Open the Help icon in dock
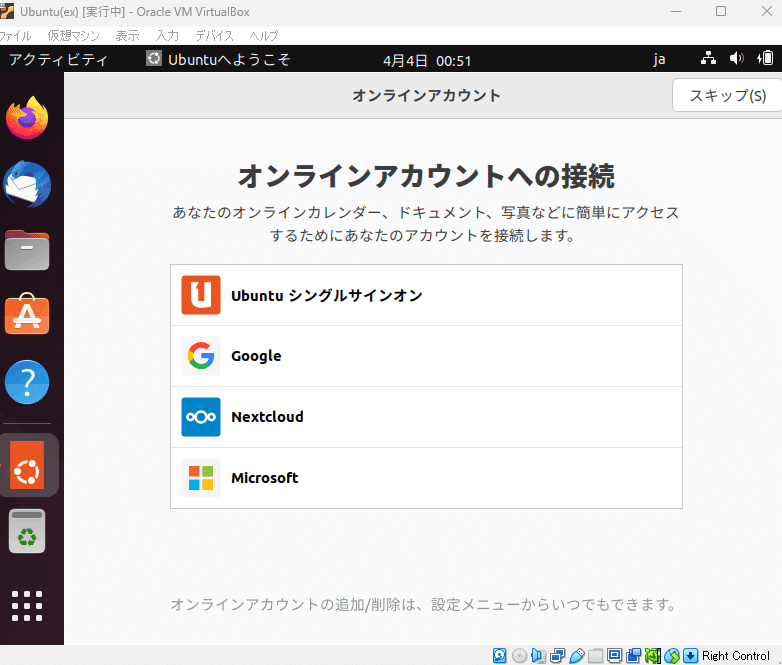Viewport: 782px width, 665px height. 27,382
